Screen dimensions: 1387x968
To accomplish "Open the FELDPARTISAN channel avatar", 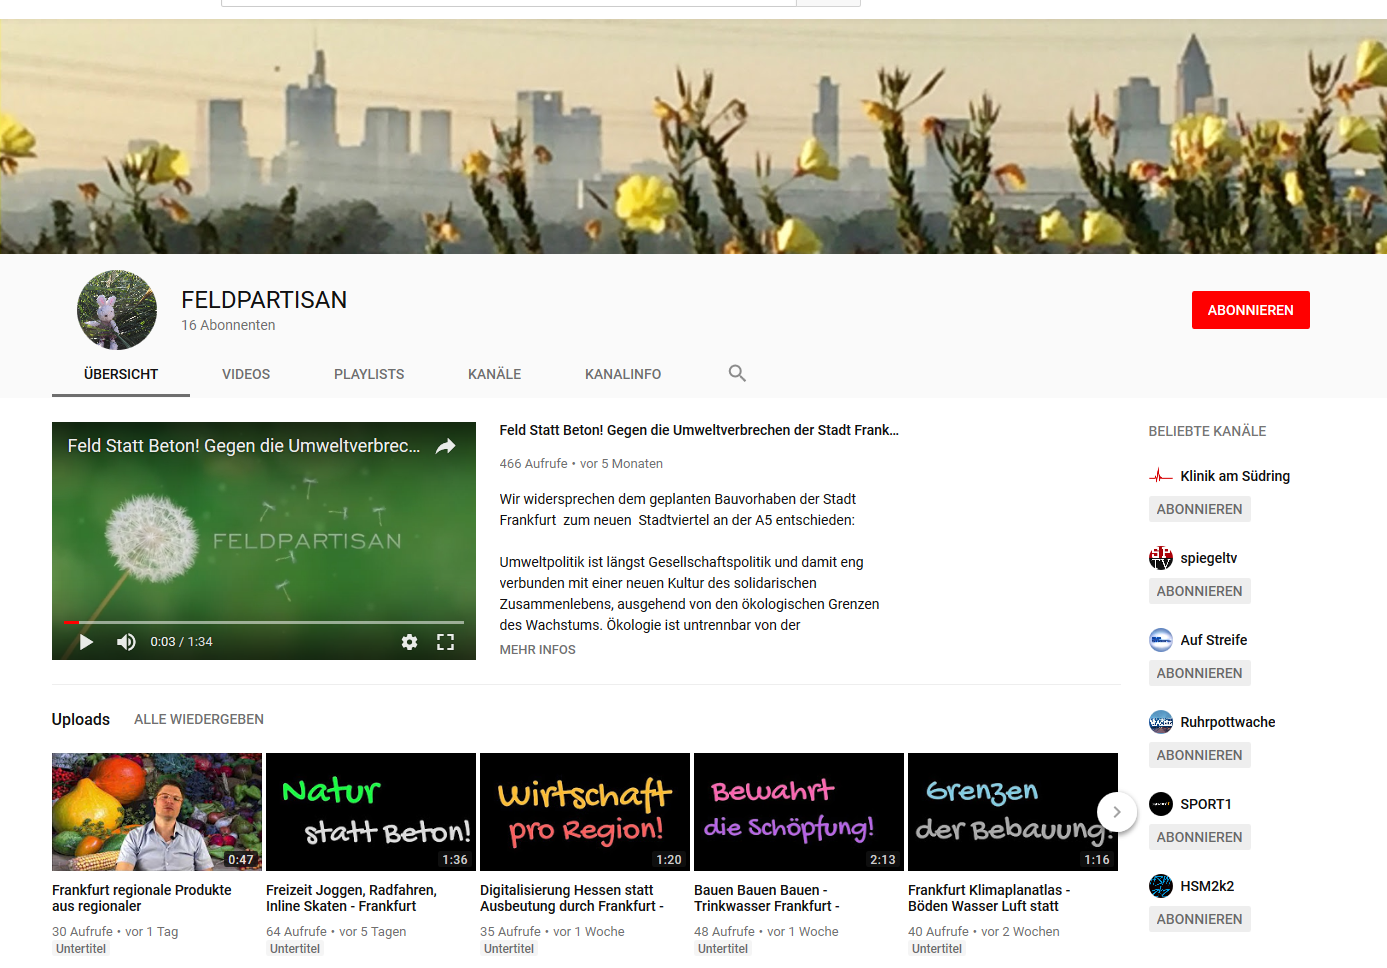I will click(x=117, y=310).
